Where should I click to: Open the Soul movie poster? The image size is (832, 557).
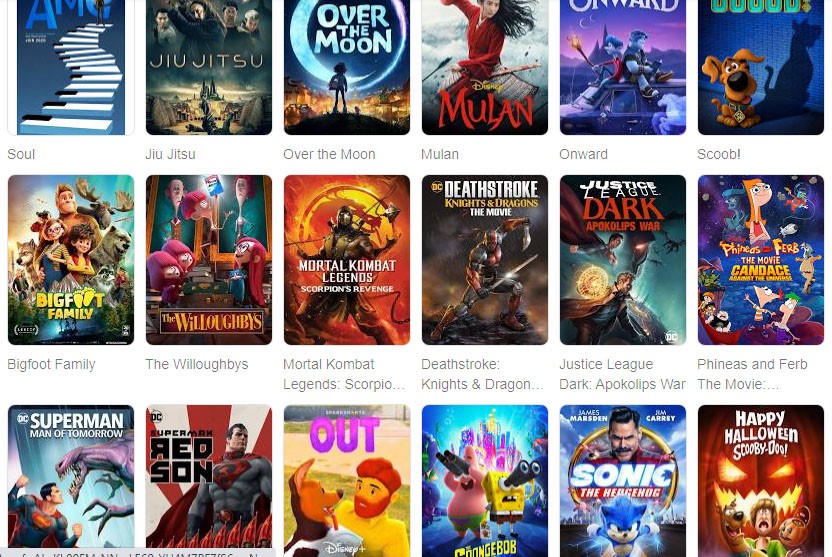click(x=71, y=67)
